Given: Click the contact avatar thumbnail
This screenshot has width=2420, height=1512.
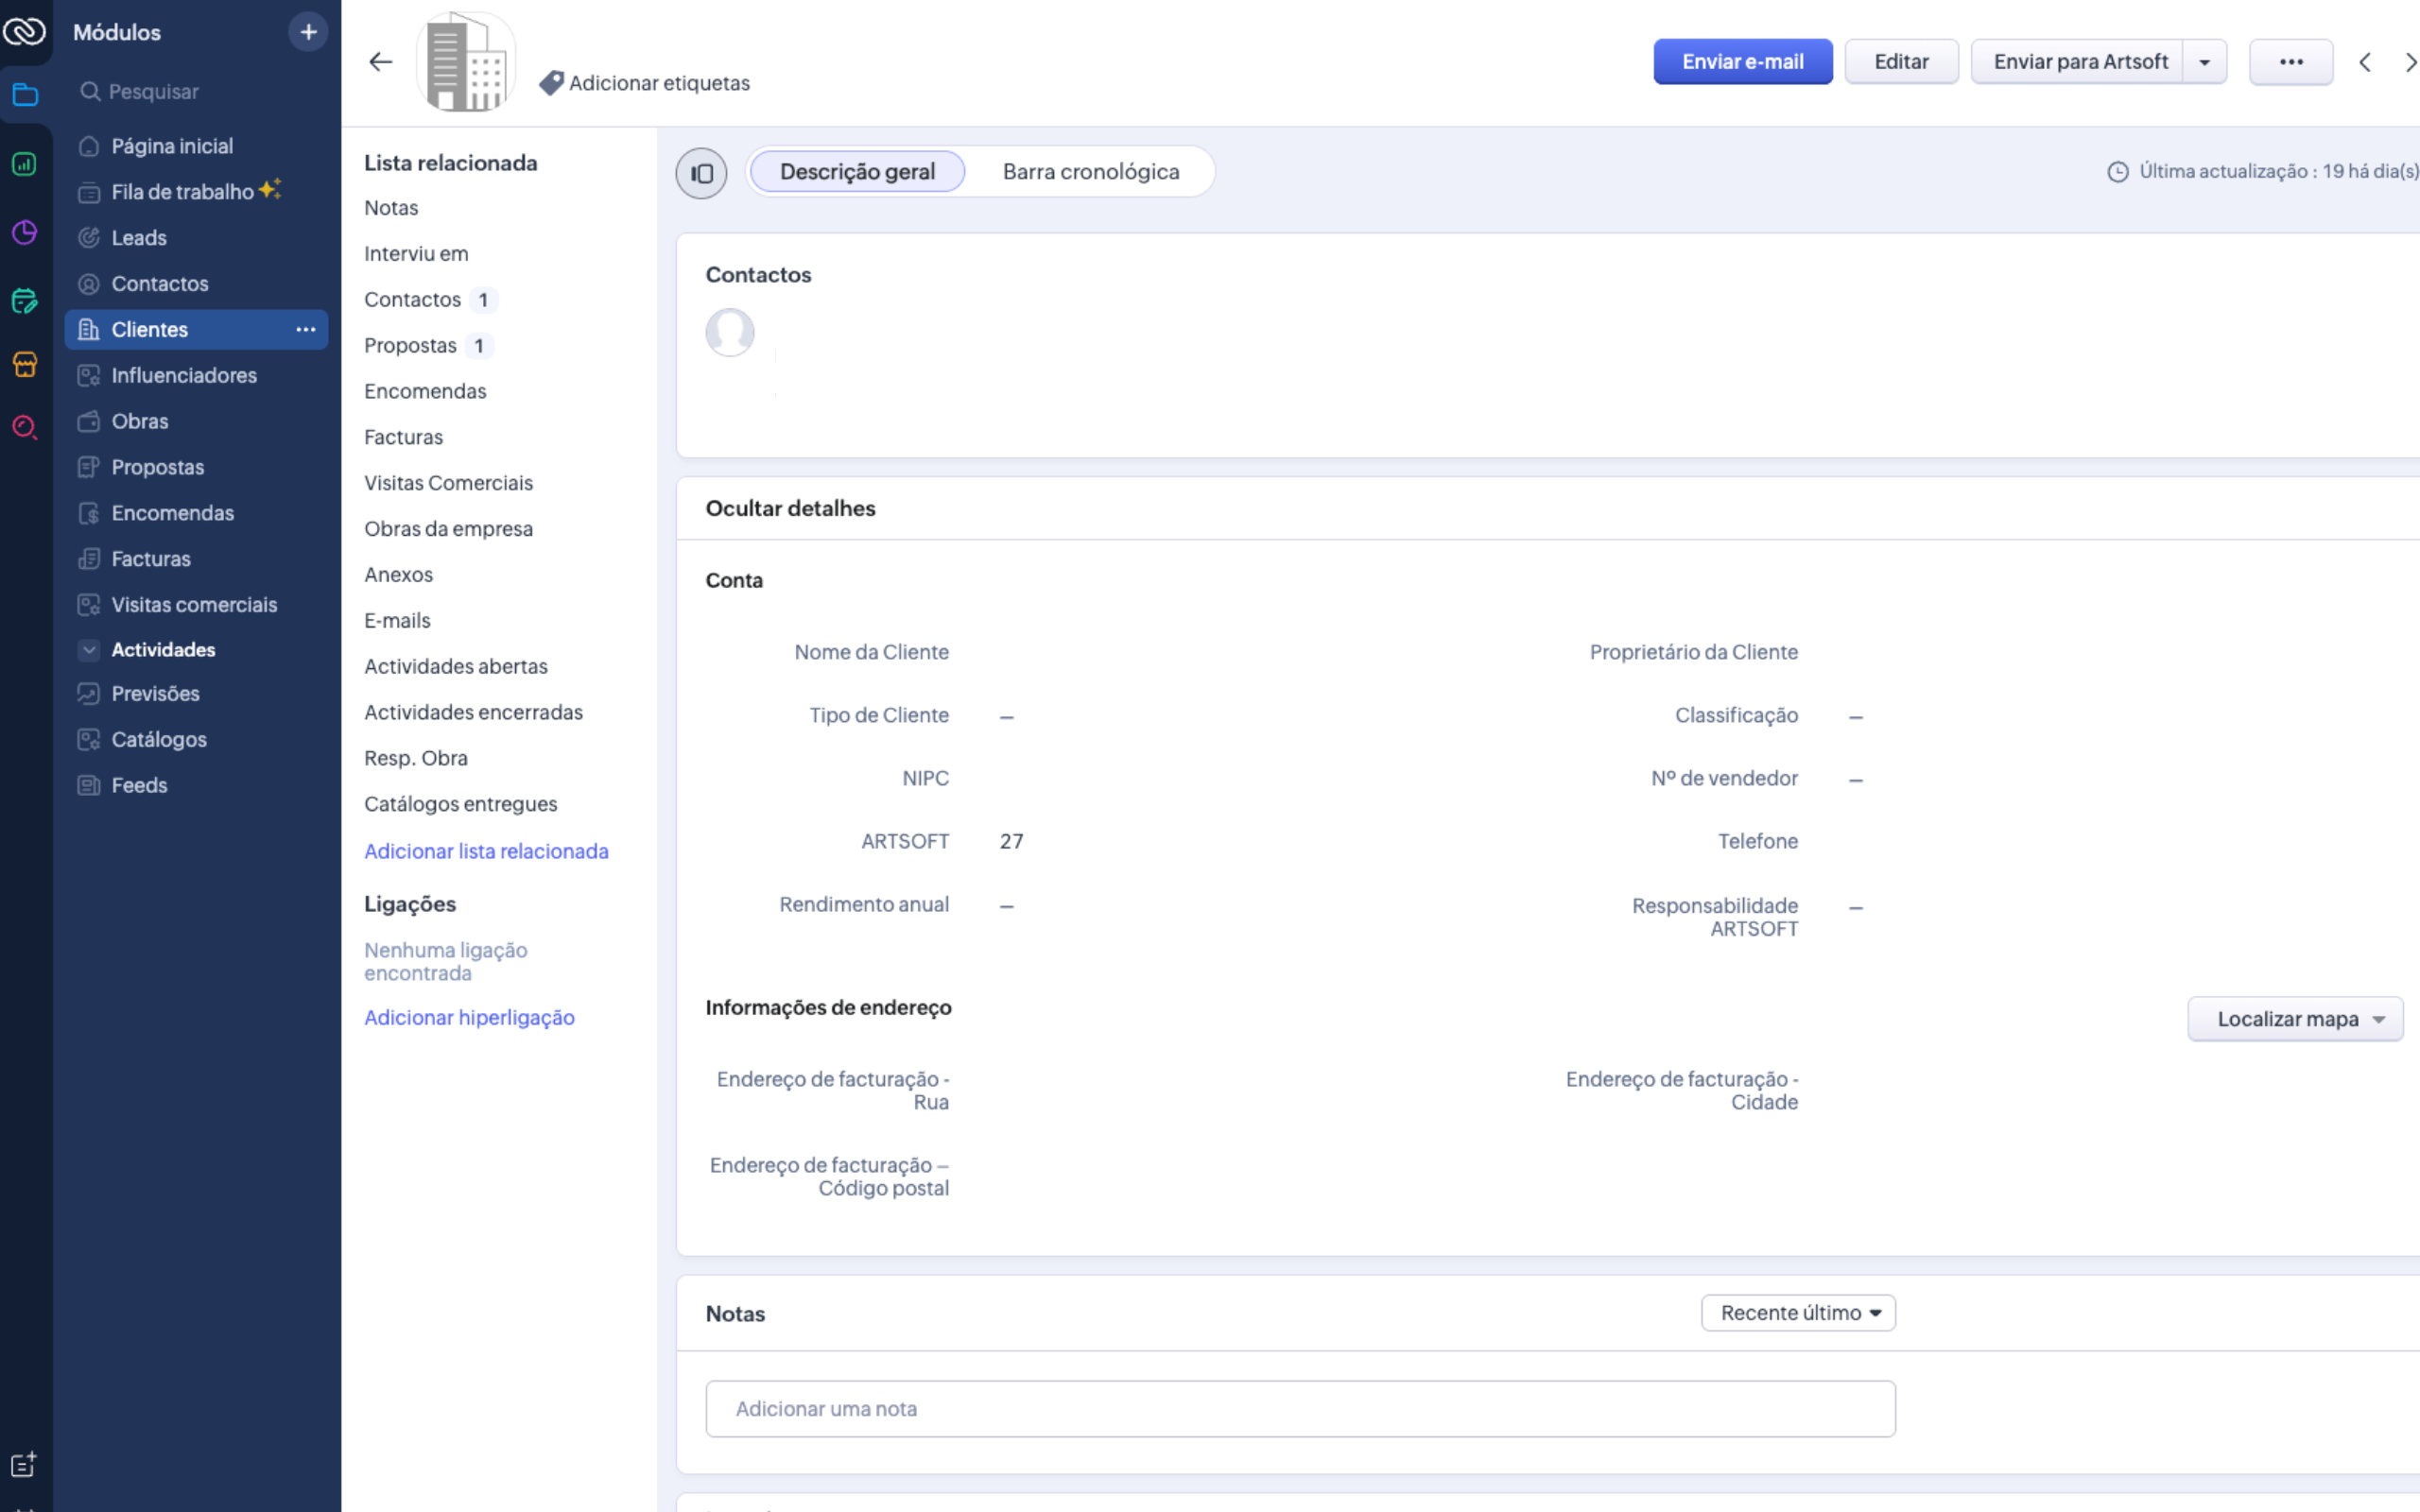Looking at the screenshot, I should coord(730,332).
